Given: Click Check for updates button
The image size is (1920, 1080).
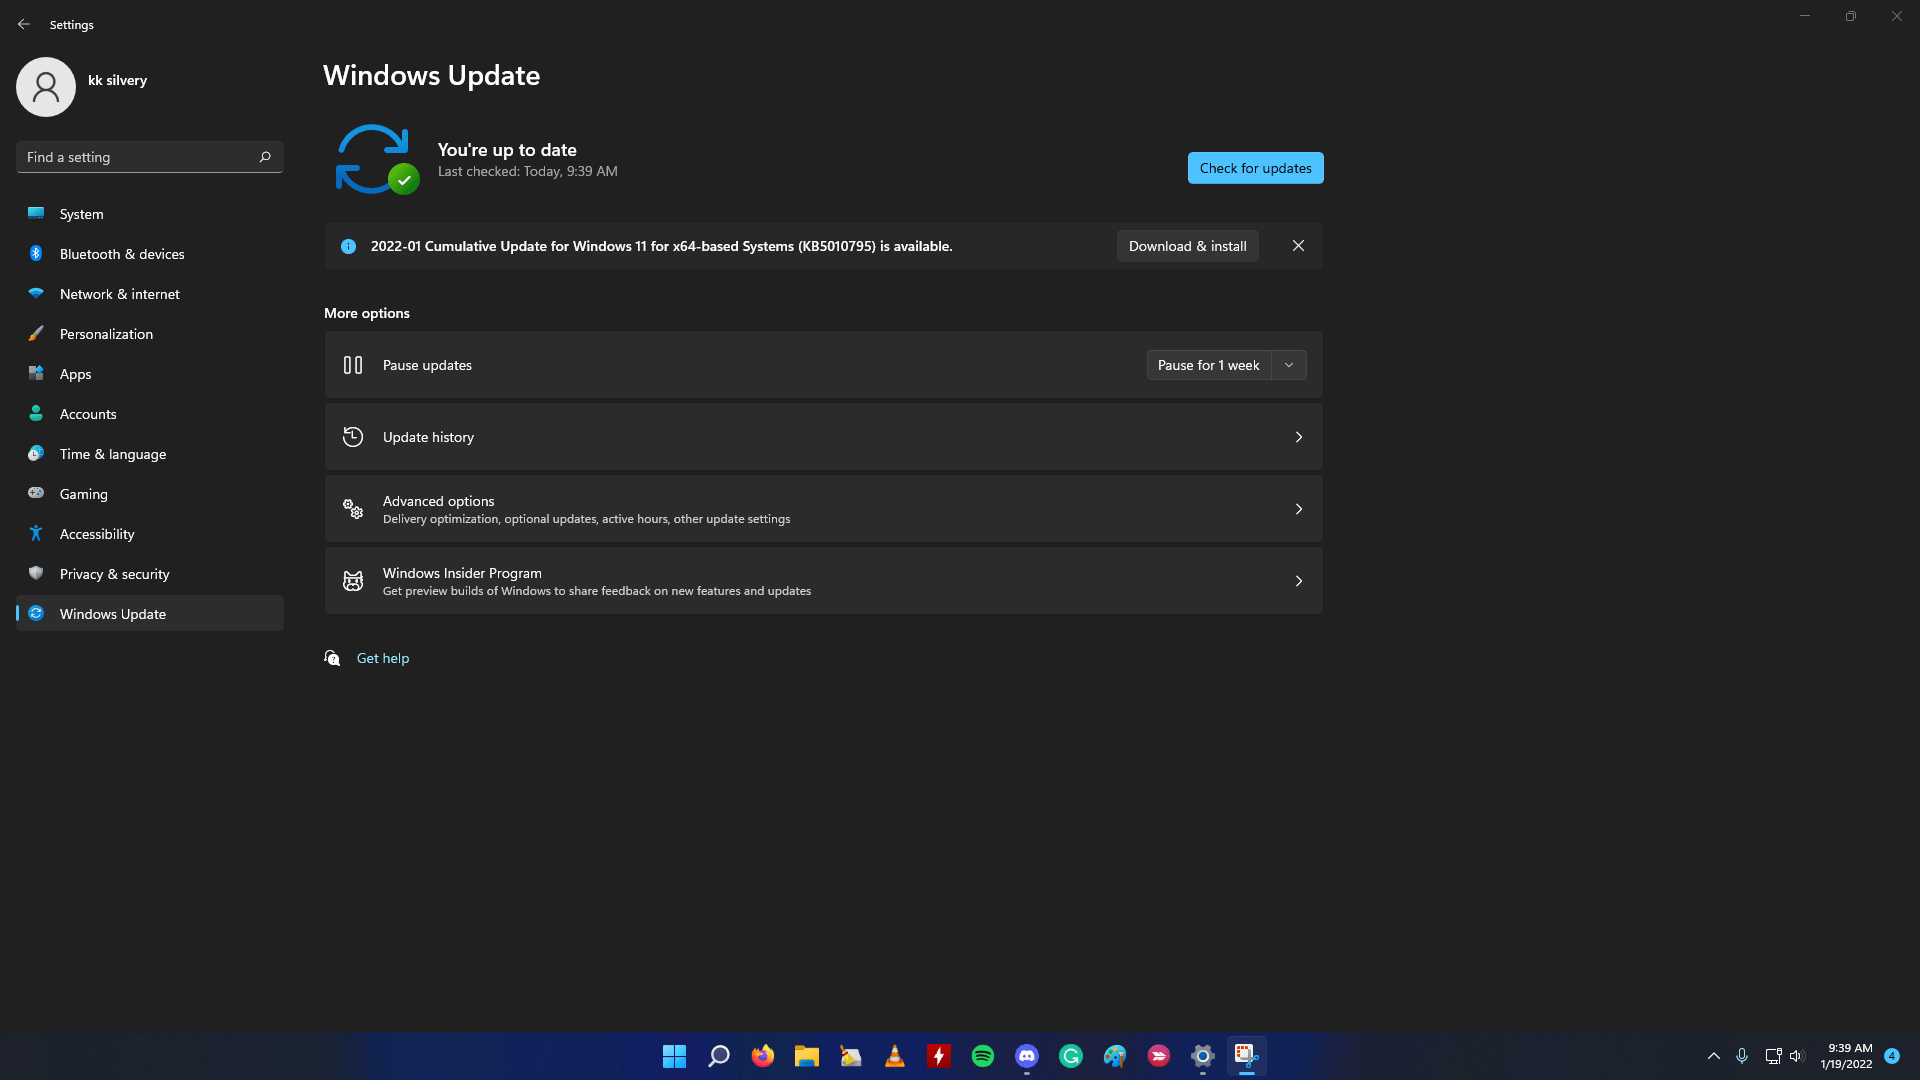Looking at the screenshot, I should (1255, 167).
